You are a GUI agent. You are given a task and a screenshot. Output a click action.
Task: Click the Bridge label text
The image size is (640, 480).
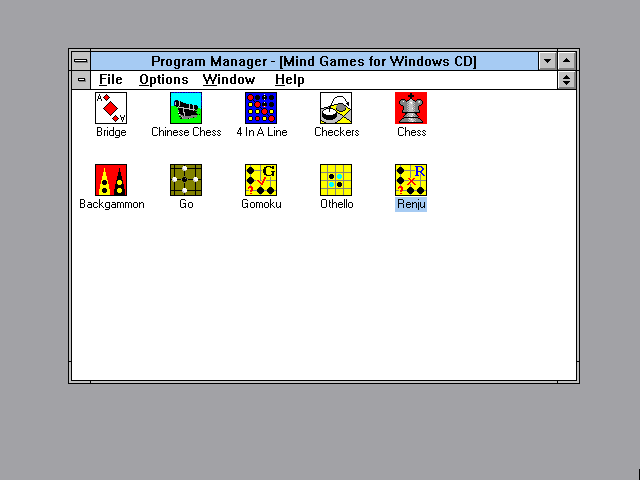pyautogui.click(x=111, y=132)
